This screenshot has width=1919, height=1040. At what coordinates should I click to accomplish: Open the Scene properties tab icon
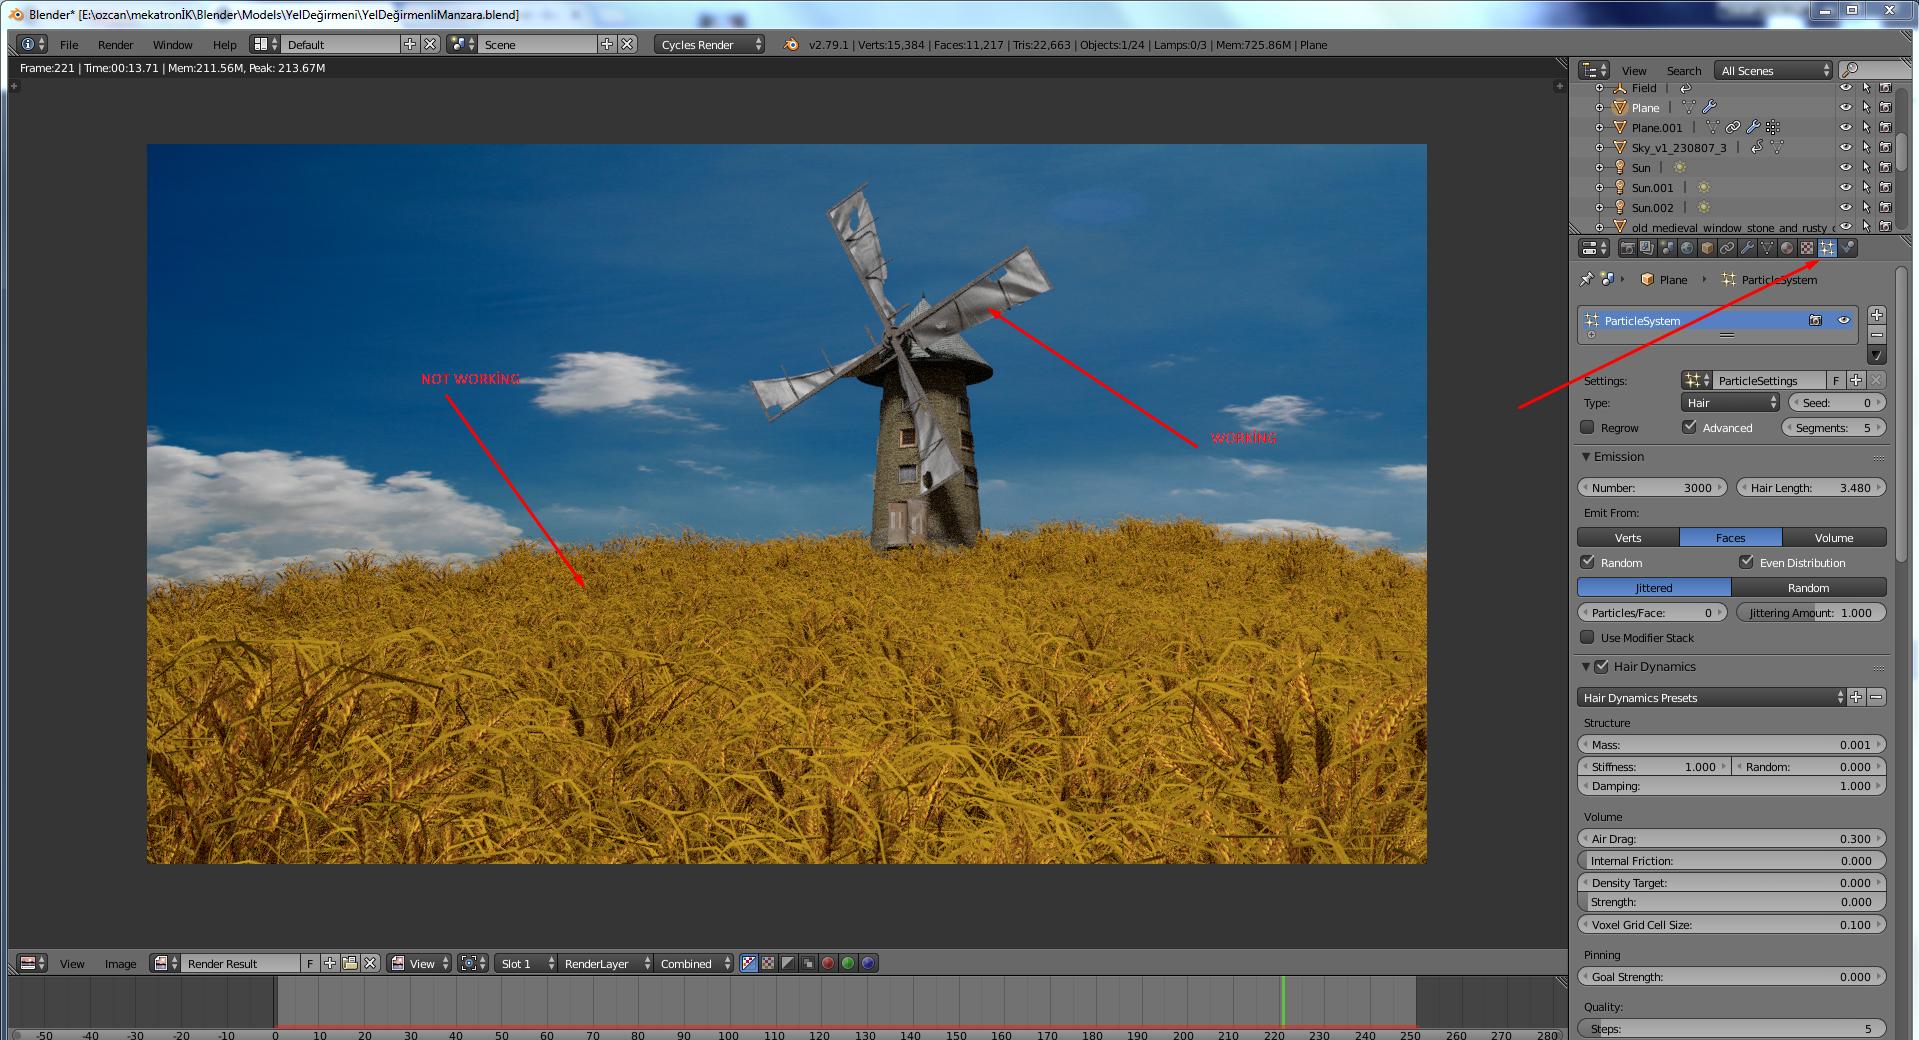coord(1667,248)
